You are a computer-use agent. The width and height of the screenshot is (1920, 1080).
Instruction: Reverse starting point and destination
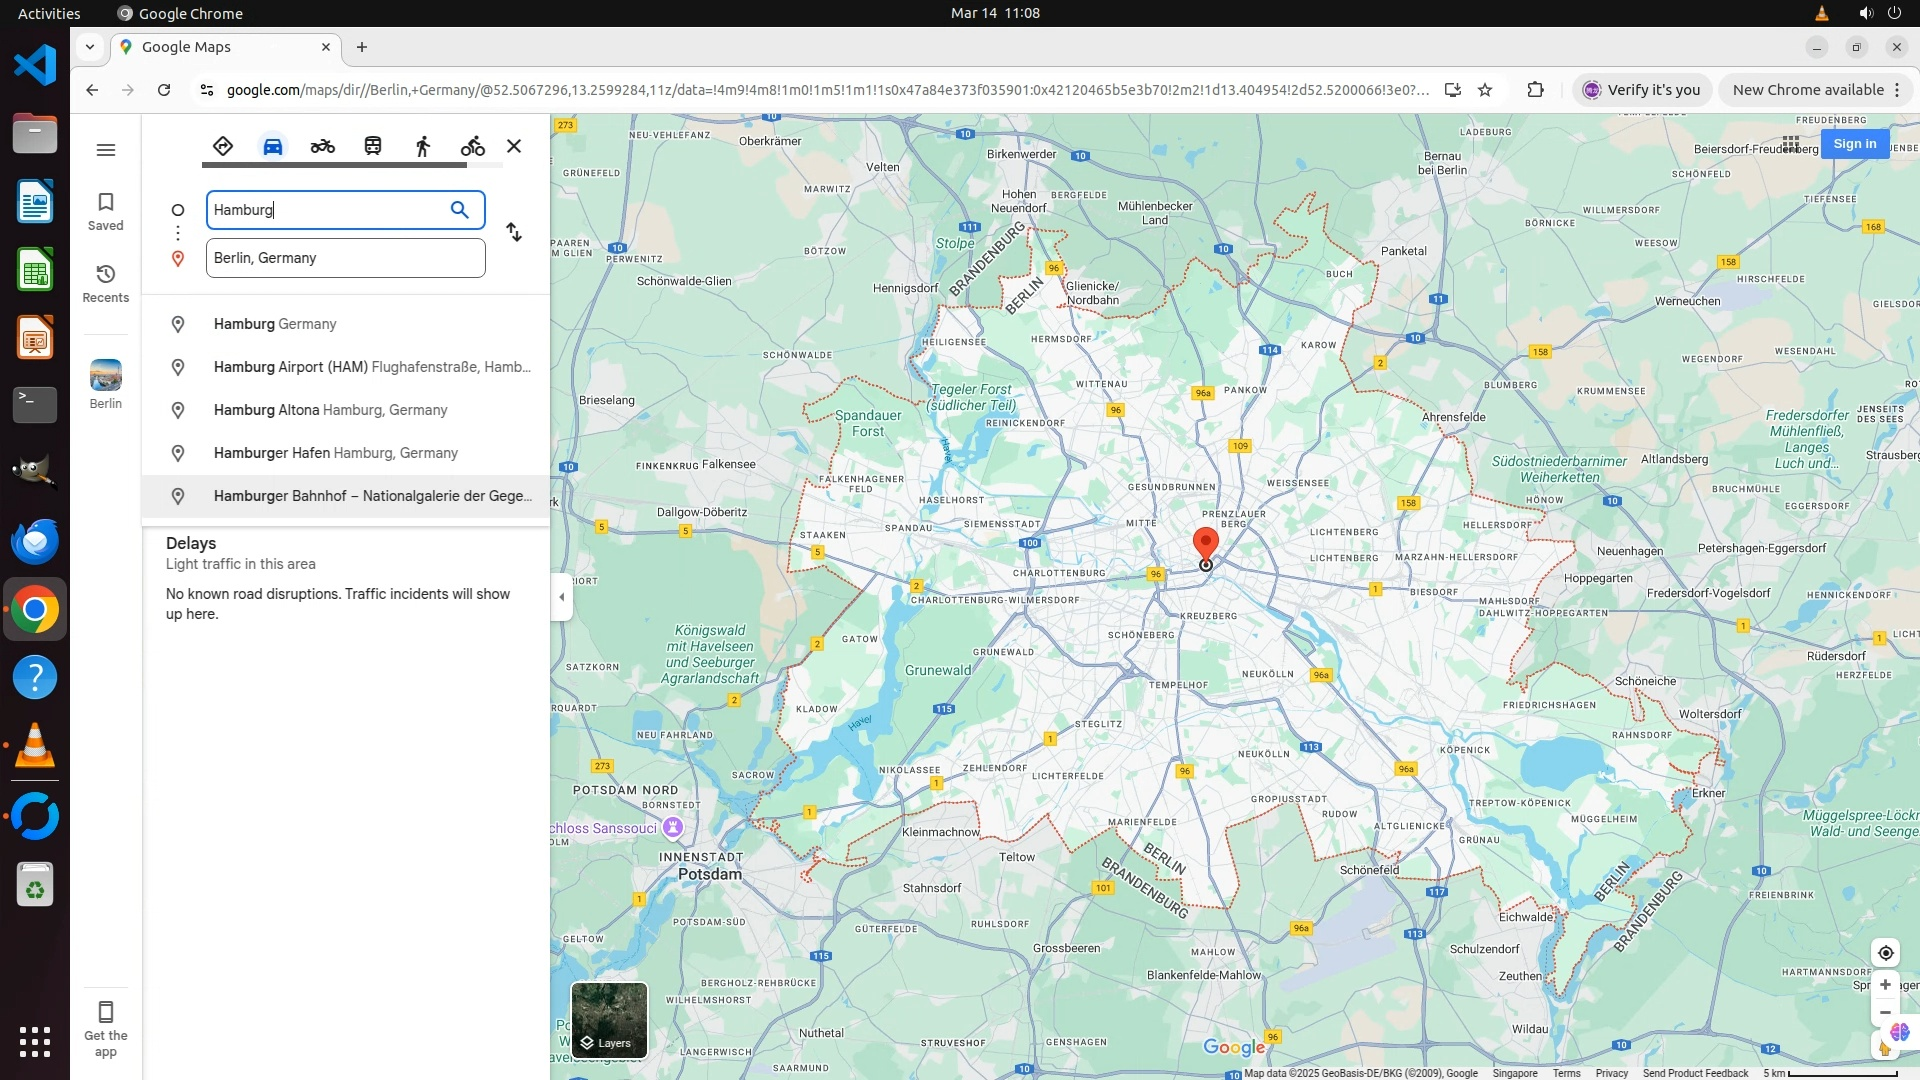click(x=514, y=232)
